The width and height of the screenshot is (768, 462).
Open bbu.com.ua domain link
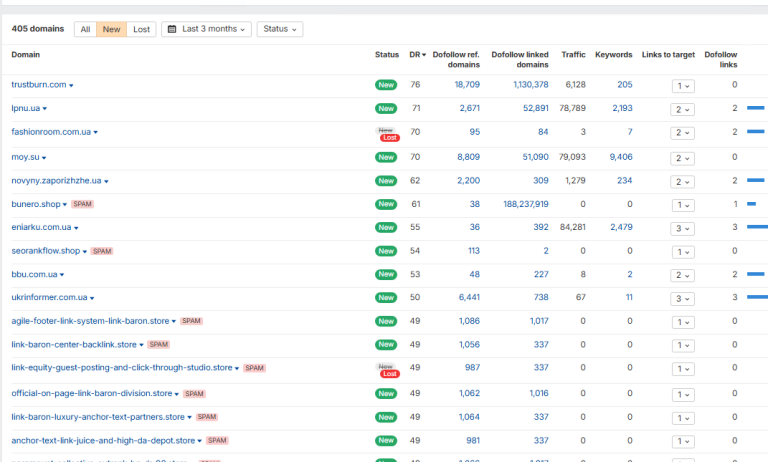click(x=34, y=274)
